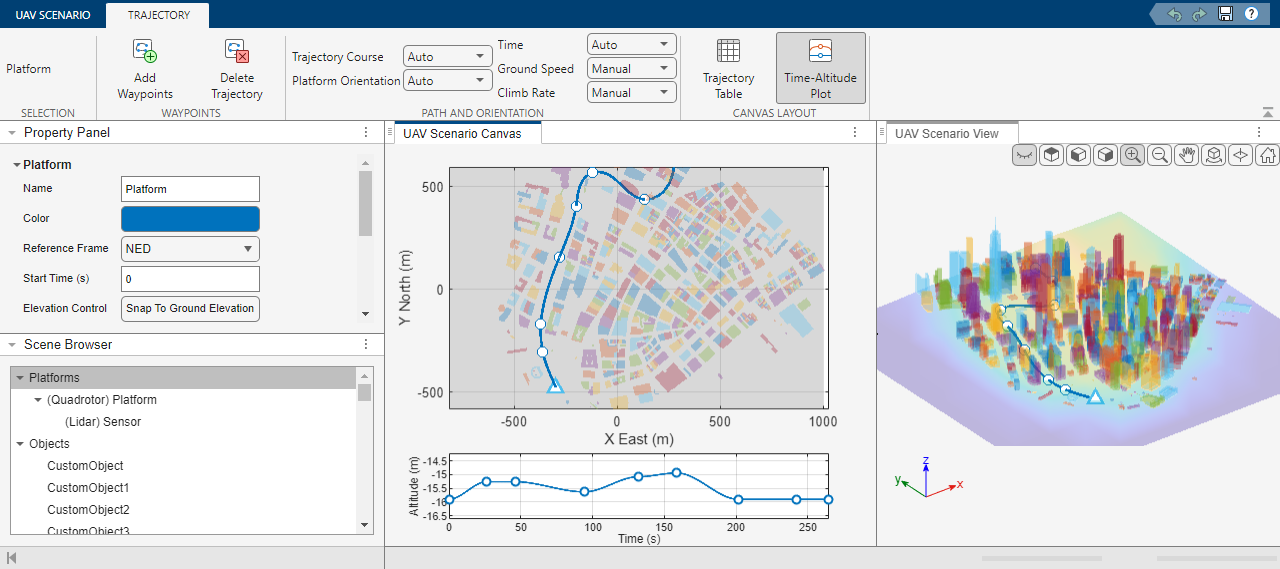This screenshot has width=1280, height=569.
Task: Open Scene Browser three-dot options menu
Action: click(366, 344)
